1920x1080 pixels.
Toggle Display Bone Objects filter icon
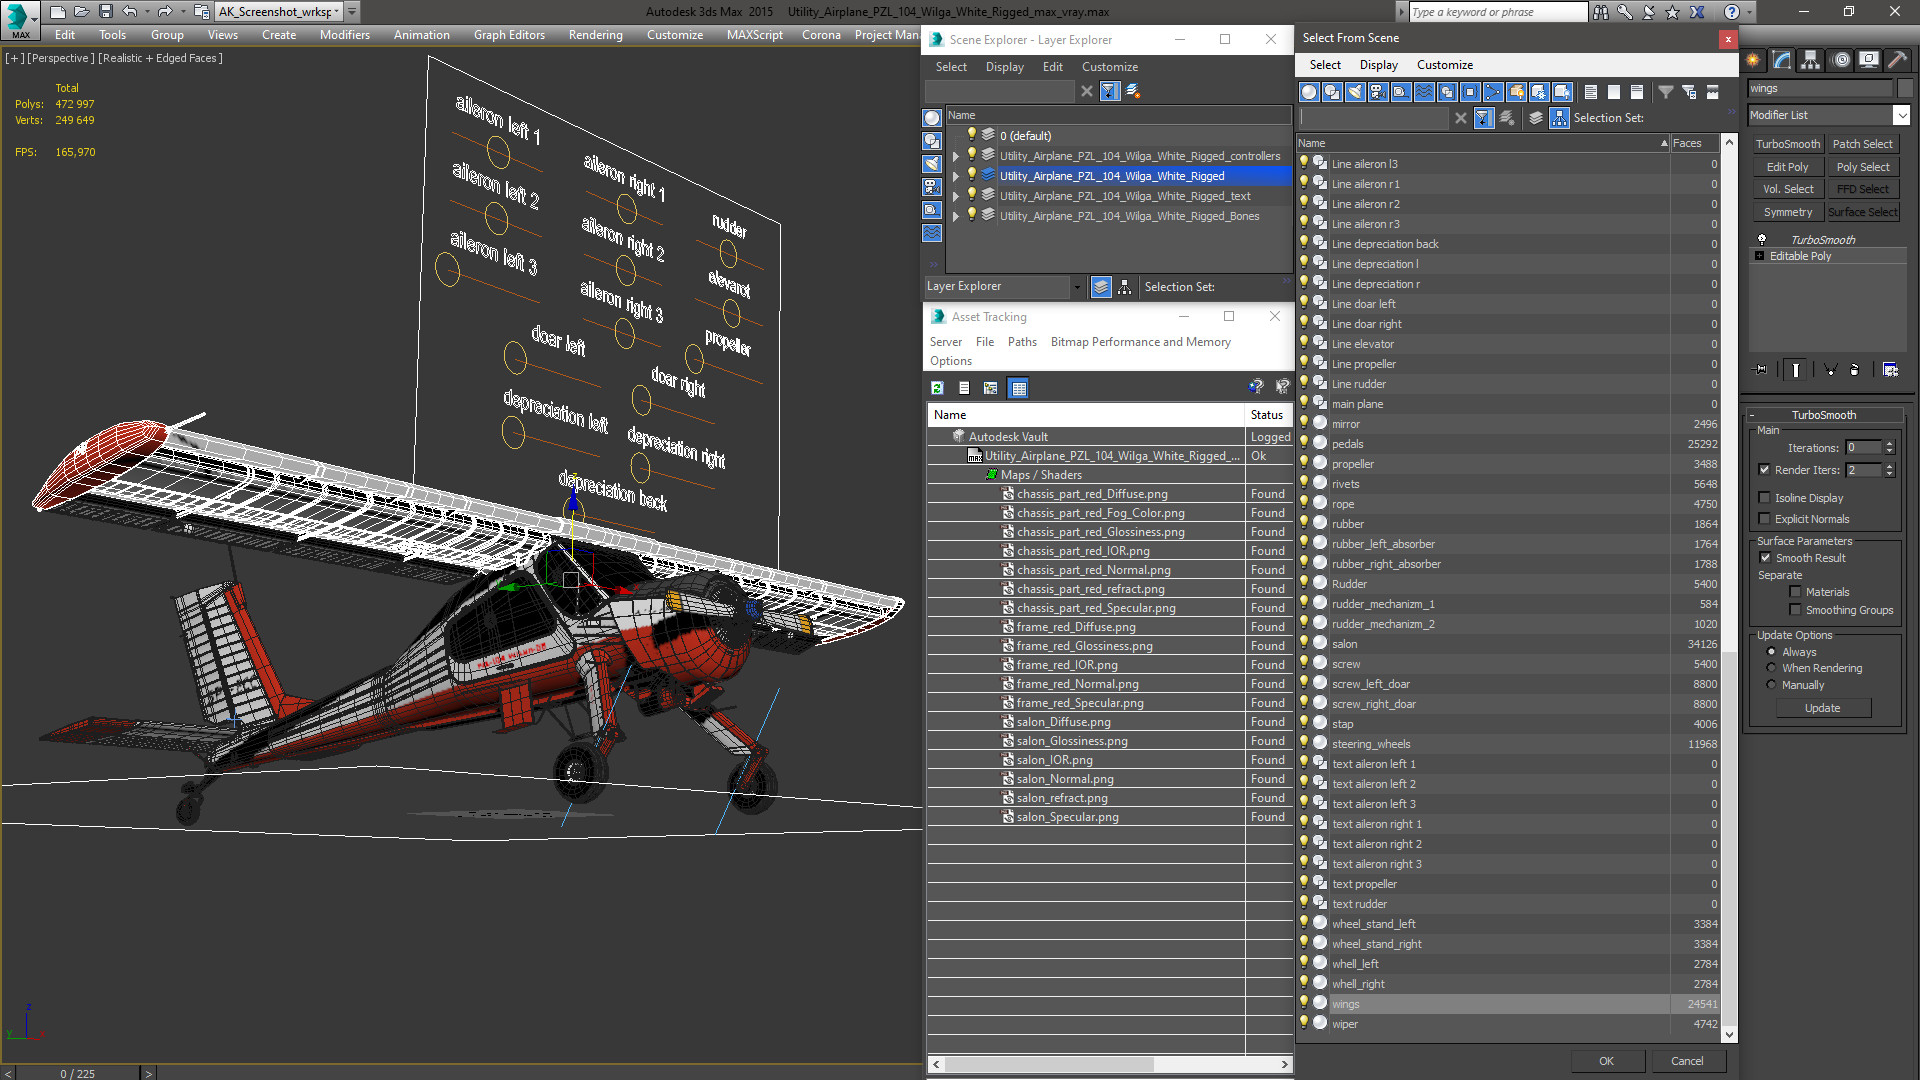(x=1493, y=92)
